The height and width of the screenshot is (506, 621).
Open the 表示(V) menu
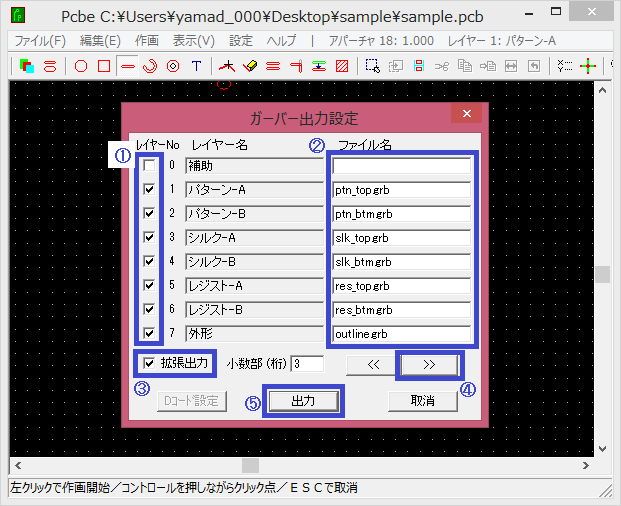coord(194,41)
